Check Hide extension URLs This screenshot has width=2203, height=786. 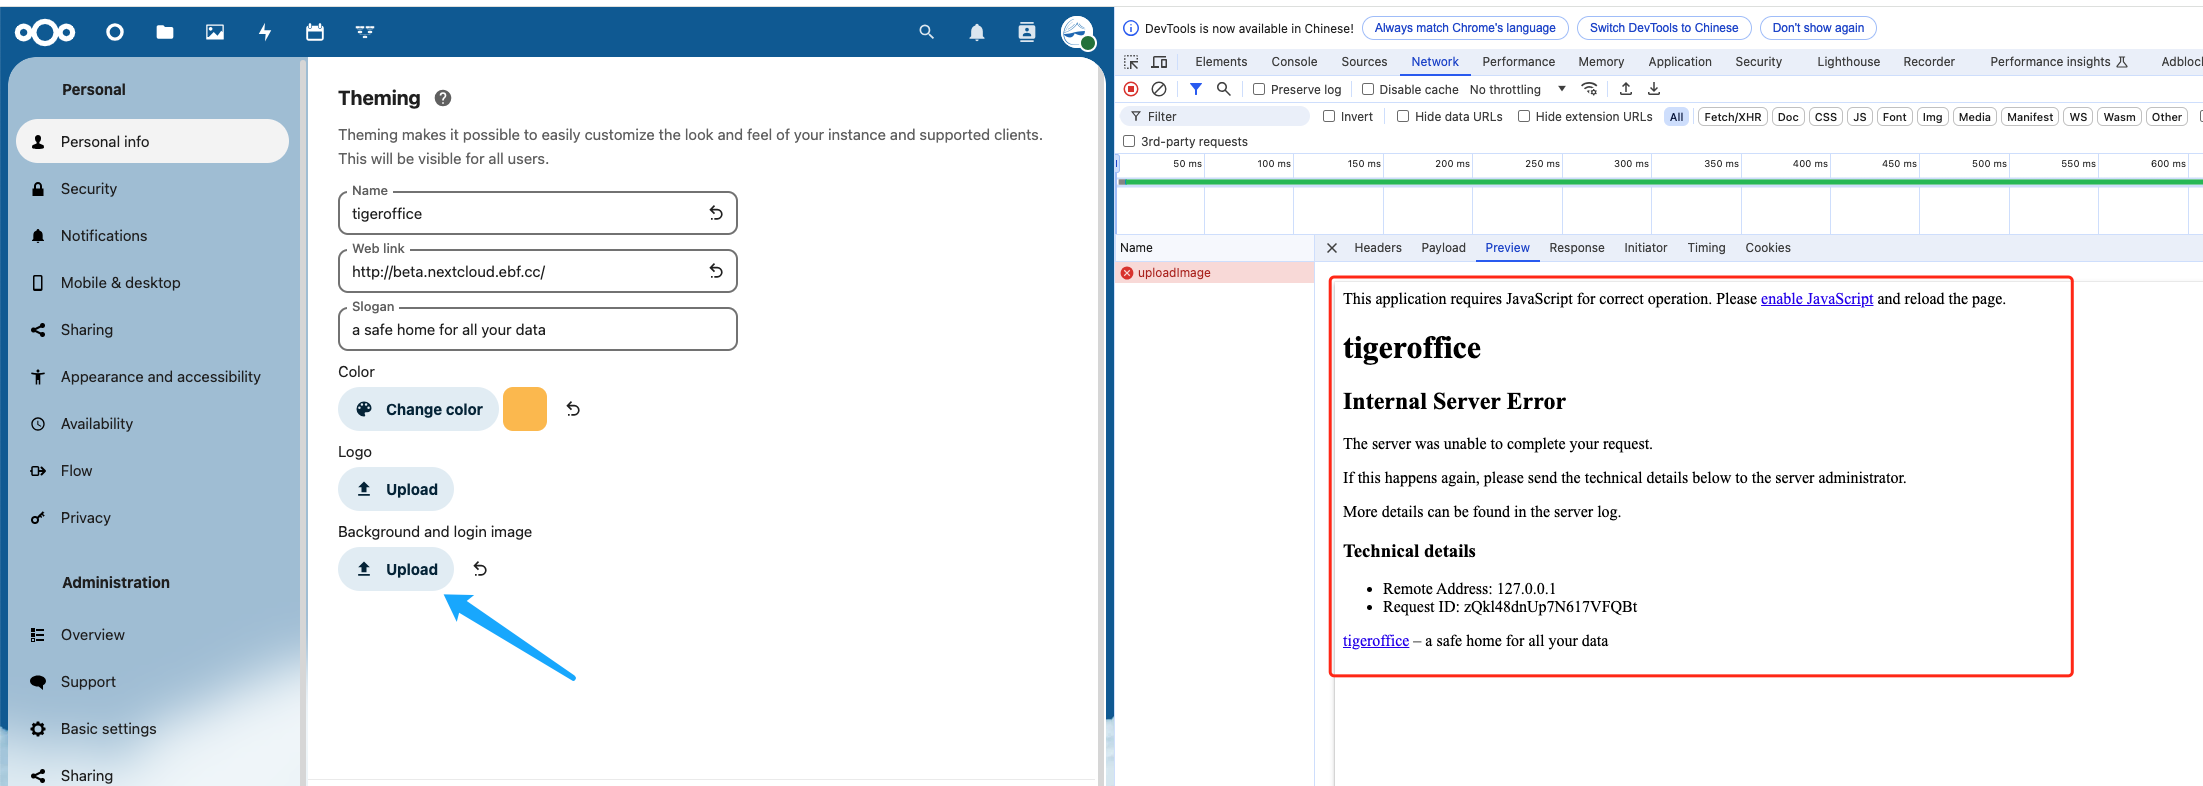click(1524, 116)
